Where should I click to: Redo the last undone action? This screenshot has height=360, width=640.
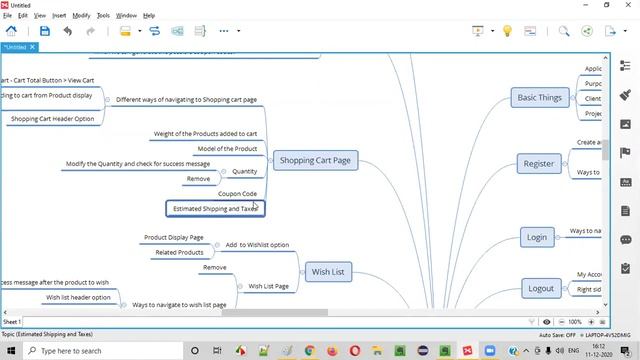tap(91, 31)
